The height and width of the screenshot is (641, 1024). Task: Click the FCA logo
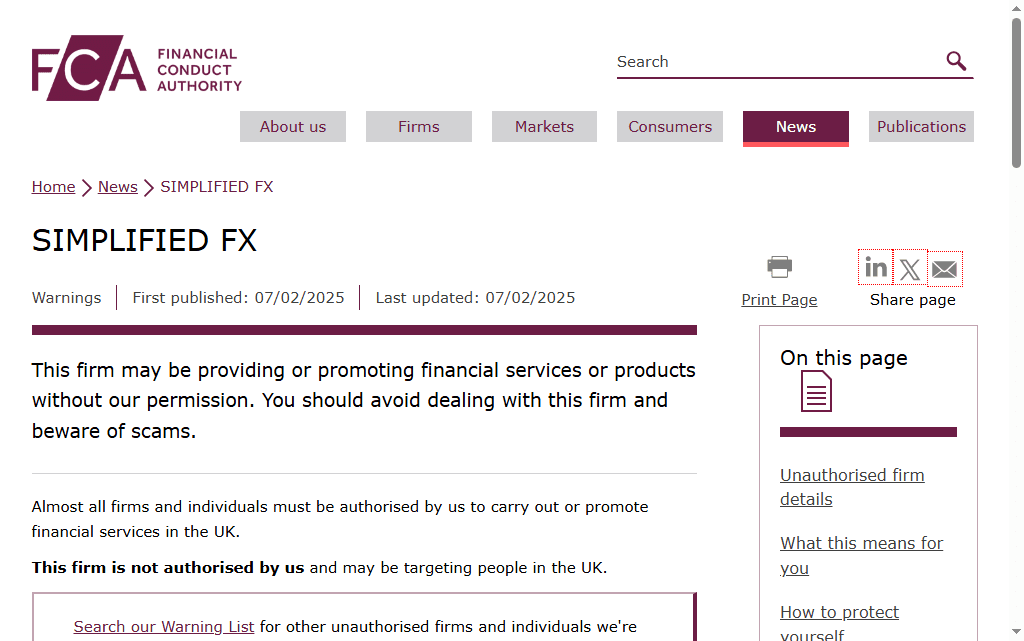(136, 68)
